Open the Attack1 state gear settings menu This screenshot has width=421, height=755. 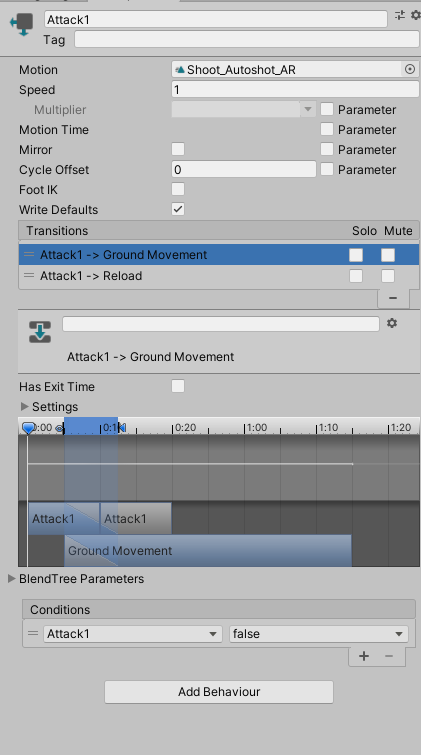pyautogui.click(x=416, y=15)
